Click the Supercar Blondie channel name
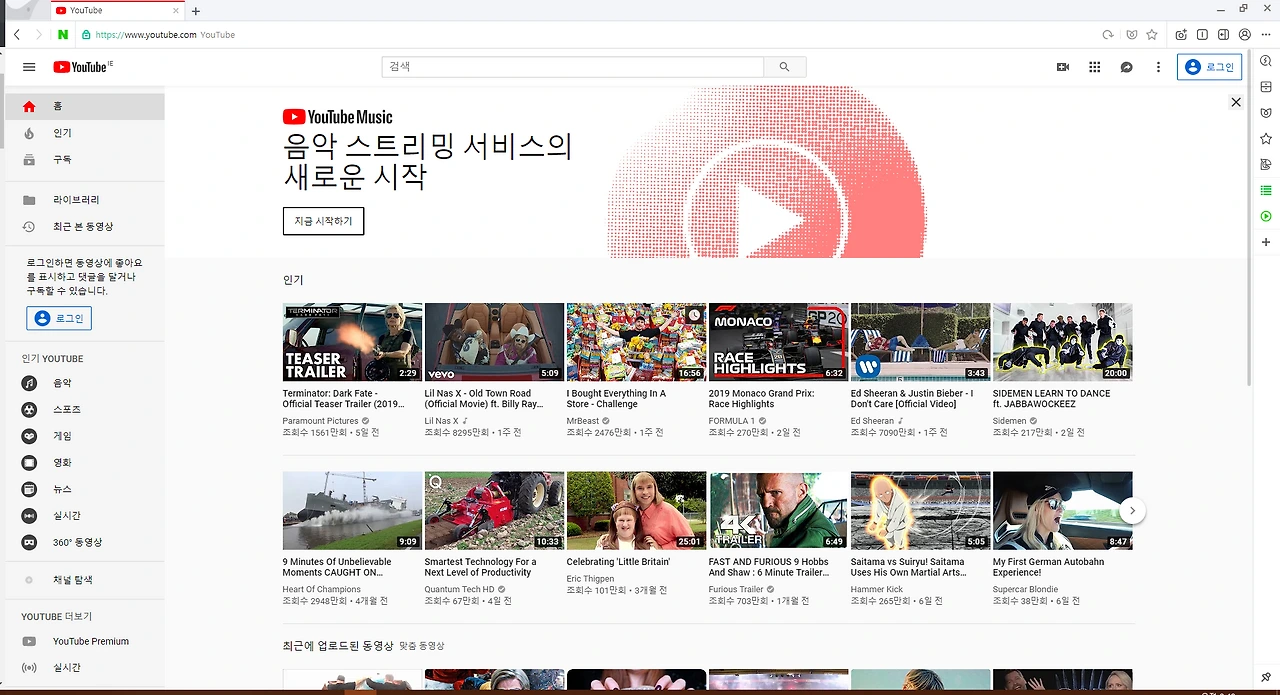Viewport: 1280px width, 695px height. [x=1027, y=590]
